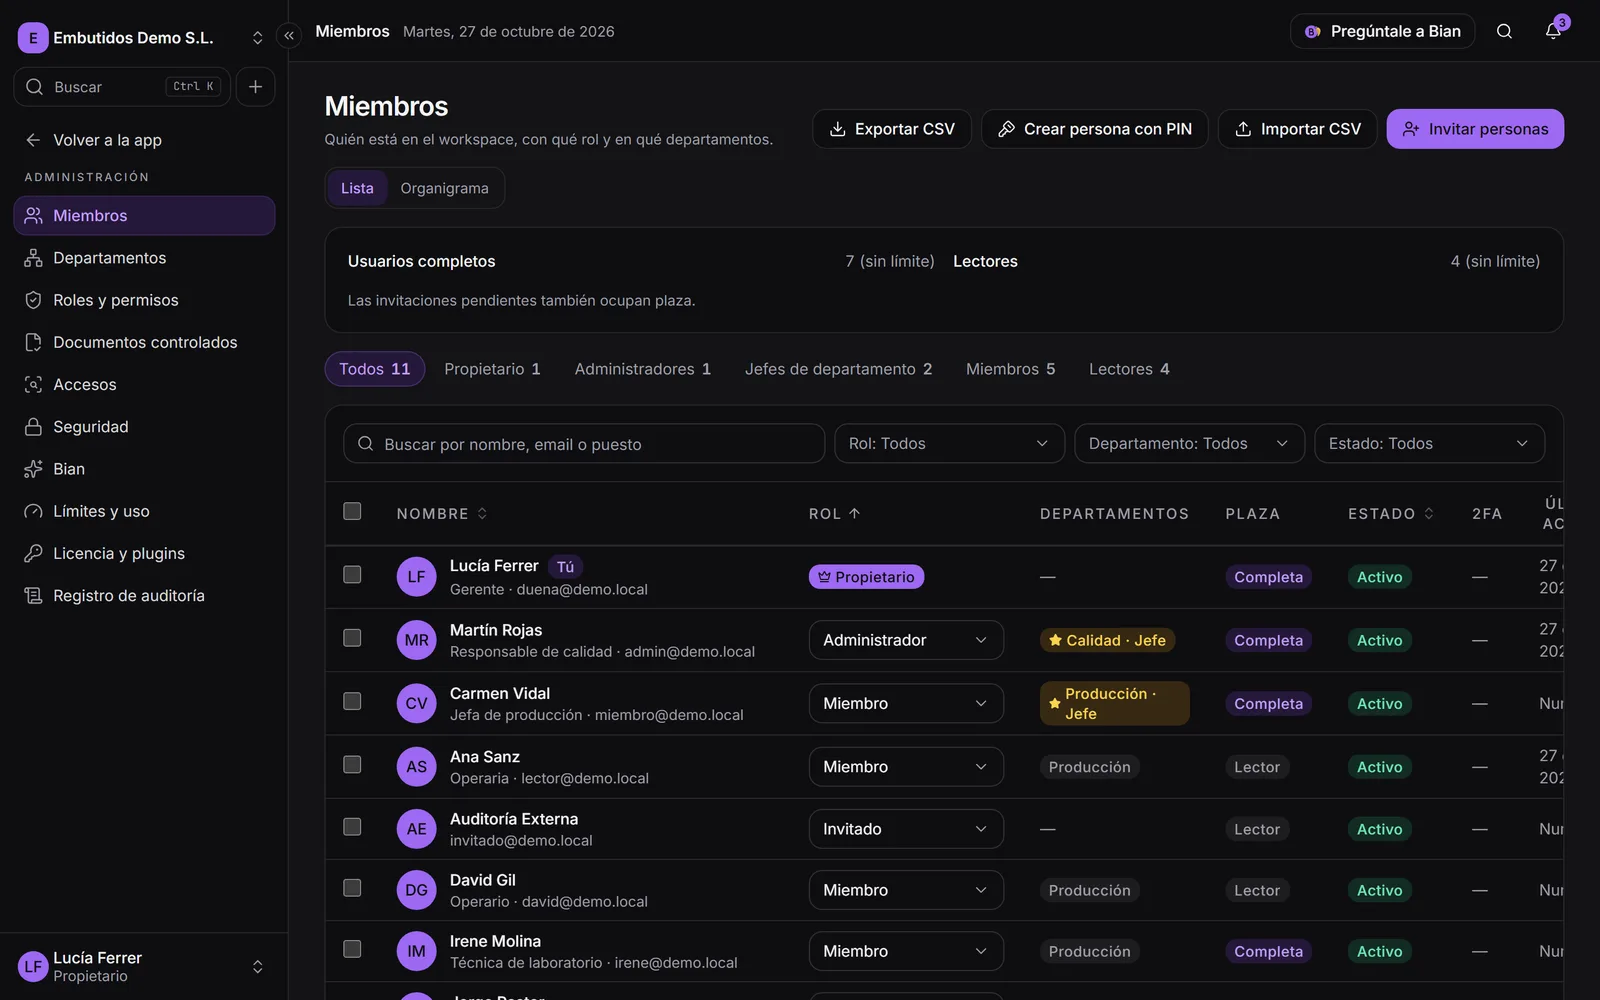Click the Embutidos Demo workspace logo

[33, 38]
